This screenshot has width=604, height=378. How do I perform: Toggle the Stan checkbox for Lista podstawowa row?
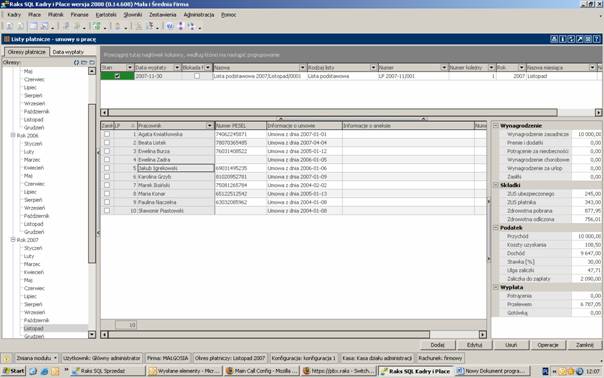(117, 76)
